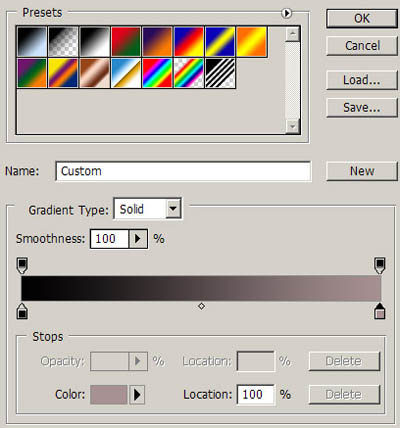Click the color midpoint diamond
Screen dimensions: 400x428
click(201, 306)
